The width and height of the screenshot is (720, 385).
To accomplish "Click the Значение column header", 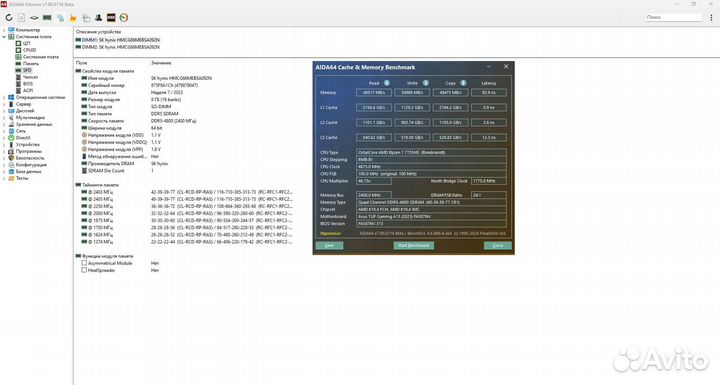I will click(x=161, y=62).
